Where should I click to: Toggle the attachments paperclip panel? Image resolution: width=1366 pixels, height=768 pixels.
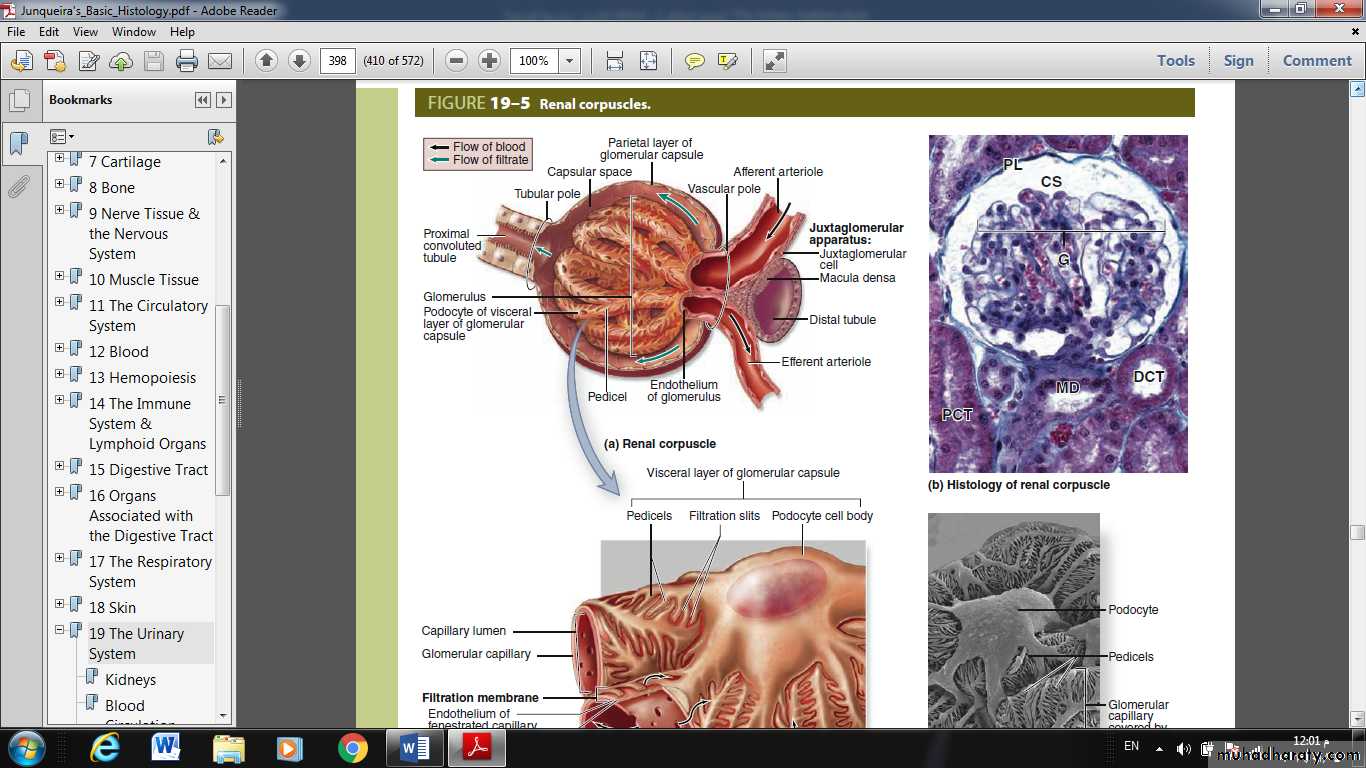click(19, 187)
